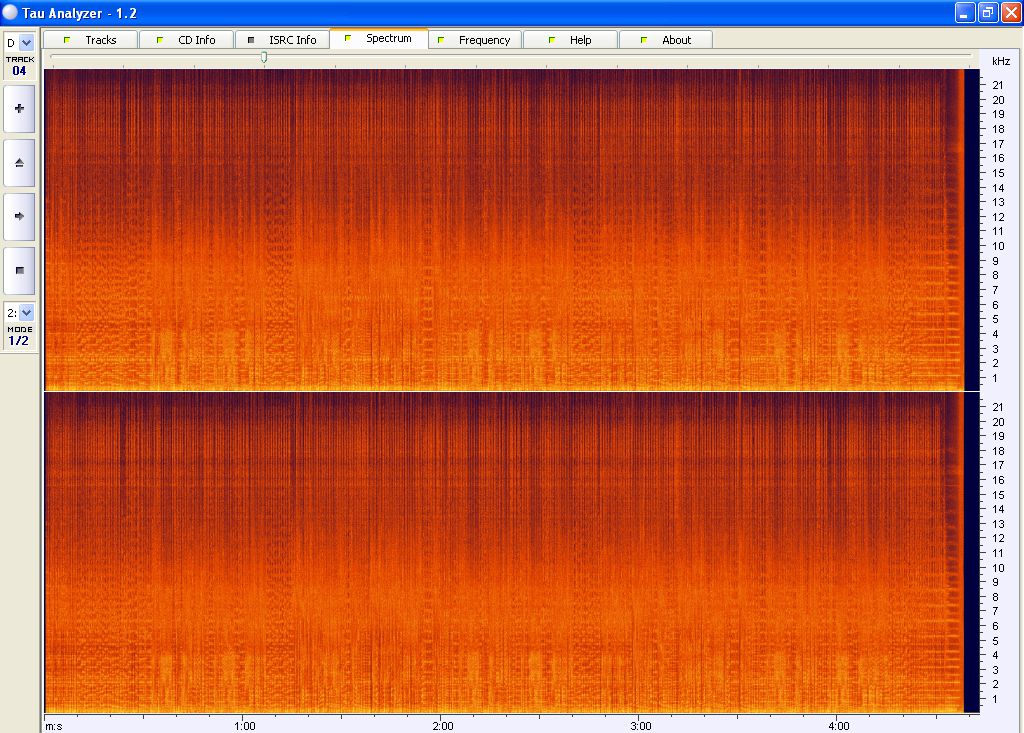The image size is (1024, 733).
Task: Click the plus button in left sidebar
Action: pos(19,108)
